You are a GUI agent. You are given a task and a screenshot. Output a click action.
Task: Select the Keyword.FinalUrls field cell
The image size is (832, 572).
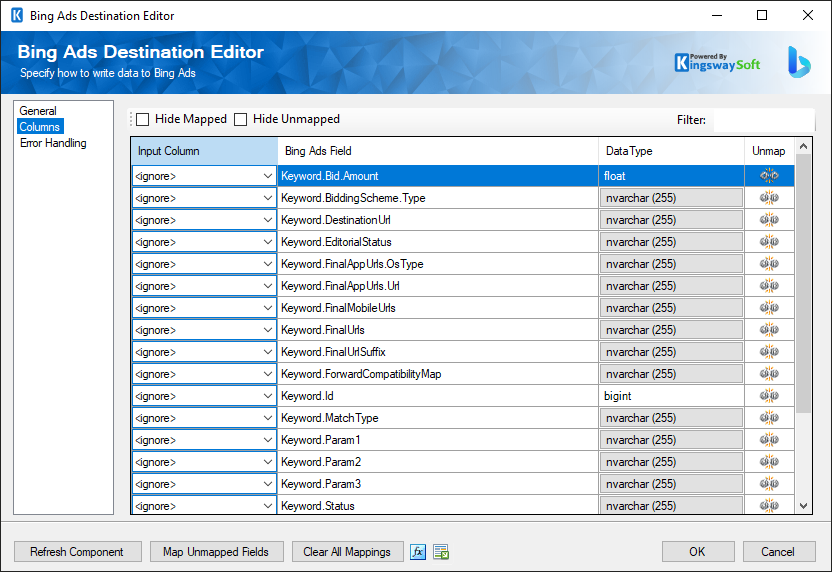tap(438, 330)
